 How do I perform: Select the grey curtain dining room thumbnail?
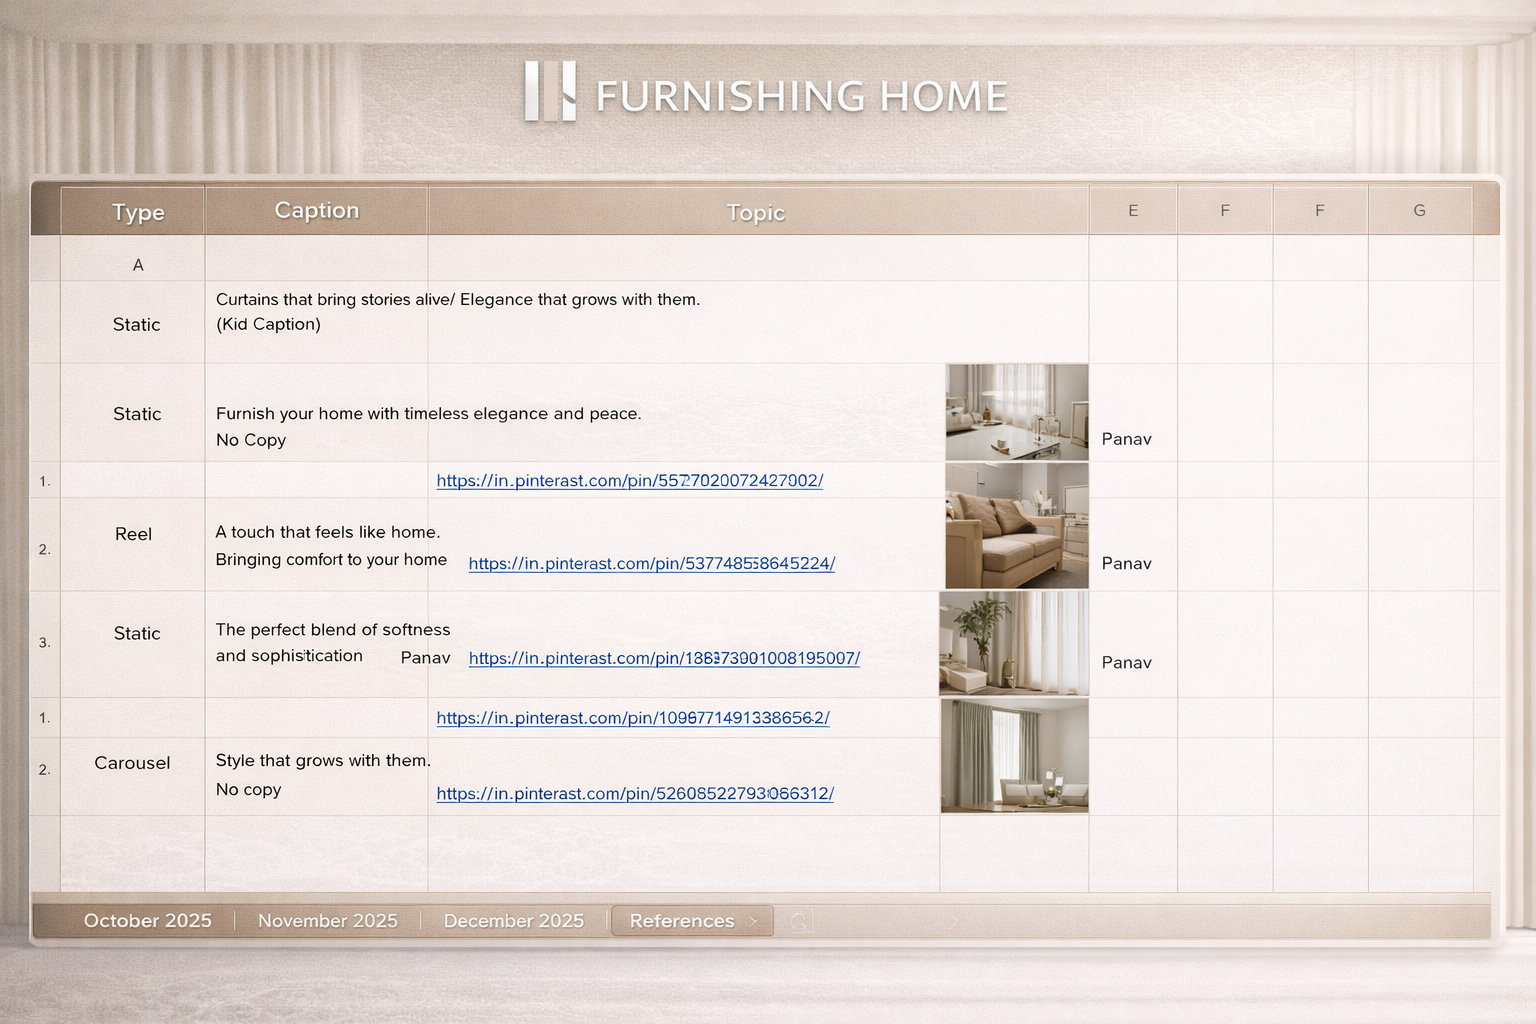pos(1014,756)
